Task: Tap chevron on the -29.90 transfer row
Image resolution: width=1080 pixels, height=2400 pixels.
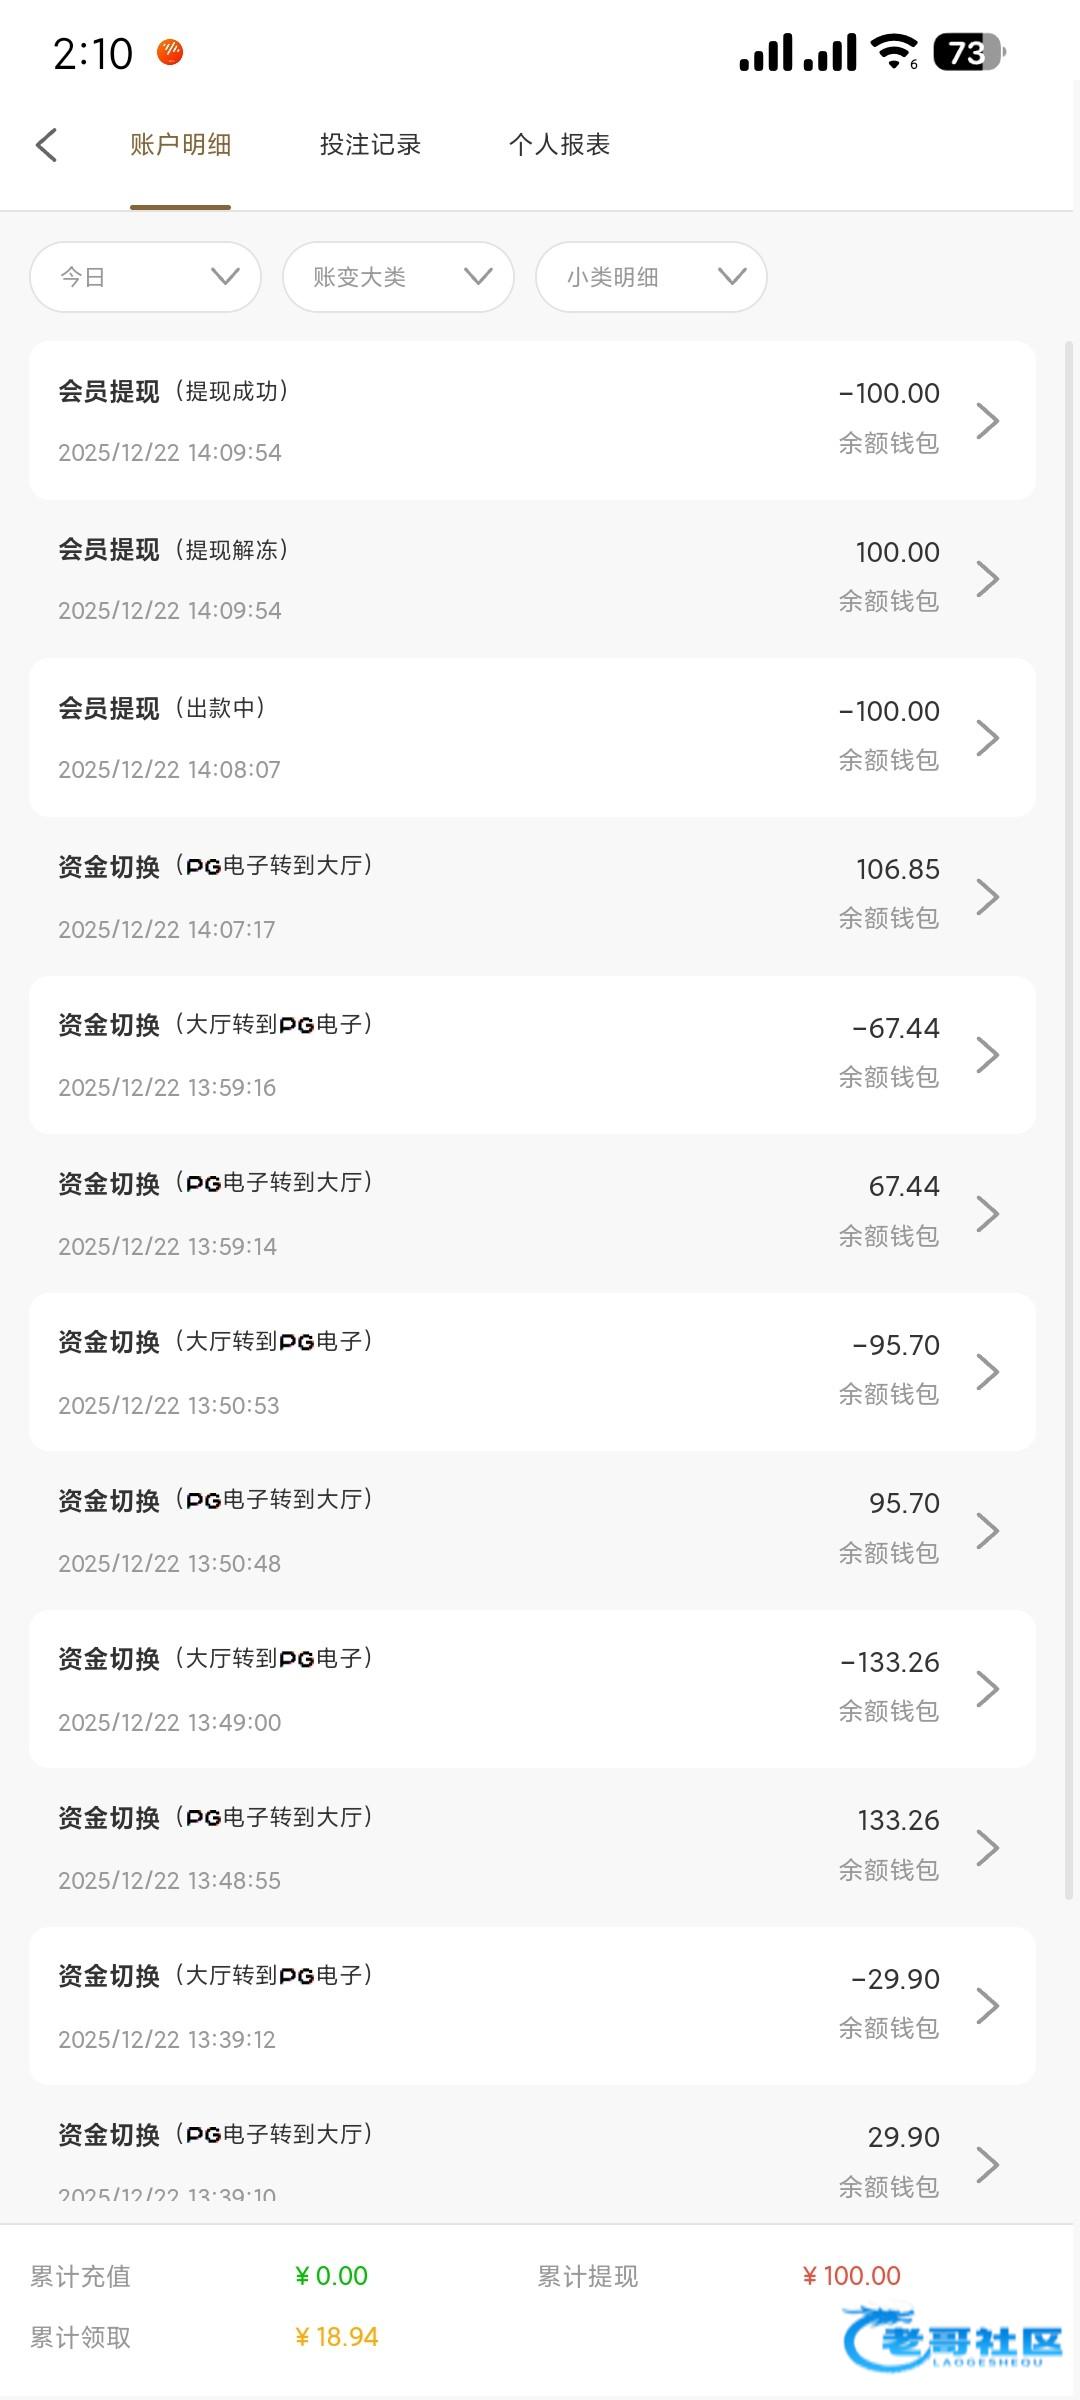Action: click(x=987, y=2006)
